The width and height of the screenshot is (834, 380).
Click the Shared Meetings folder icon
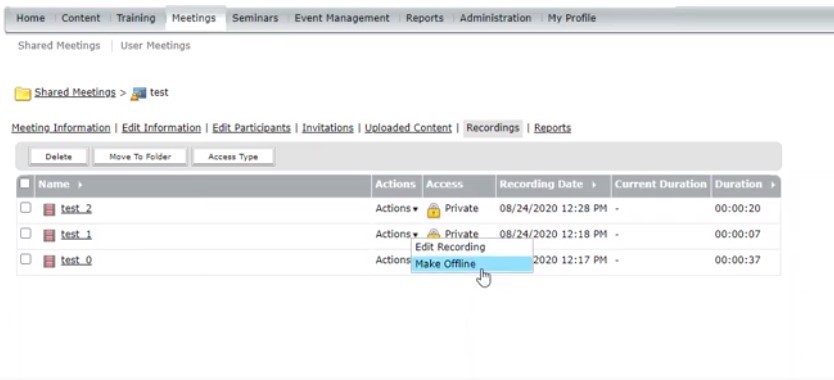click(22, 94)
